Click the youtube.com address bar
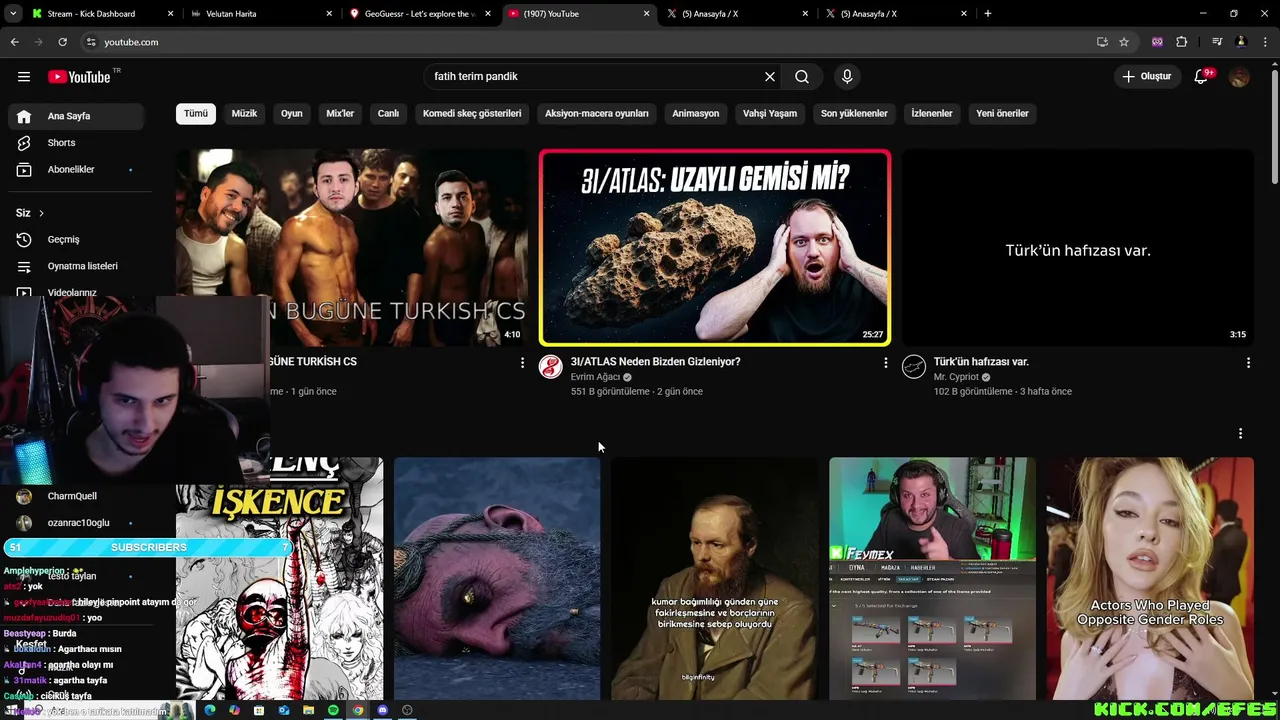Viewport: 1280px width, 720px height. 590,42
